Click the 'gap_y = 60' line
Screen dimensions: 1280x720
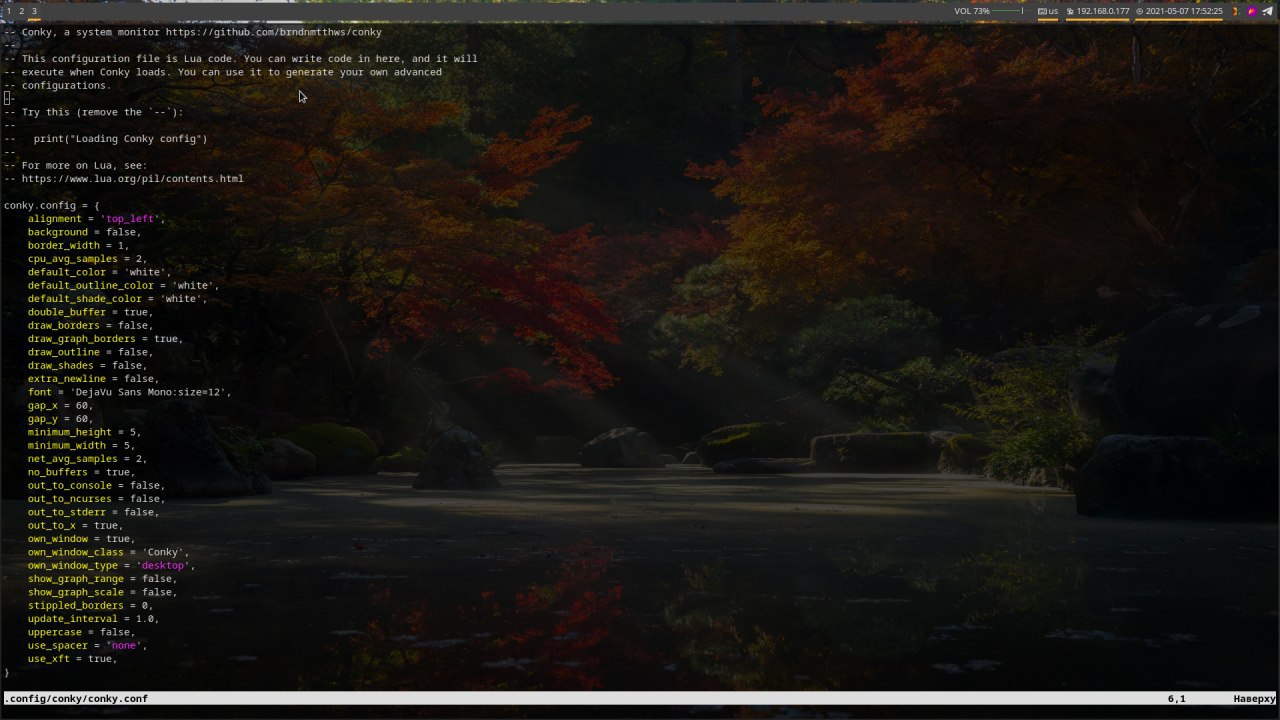pos(60,419)
